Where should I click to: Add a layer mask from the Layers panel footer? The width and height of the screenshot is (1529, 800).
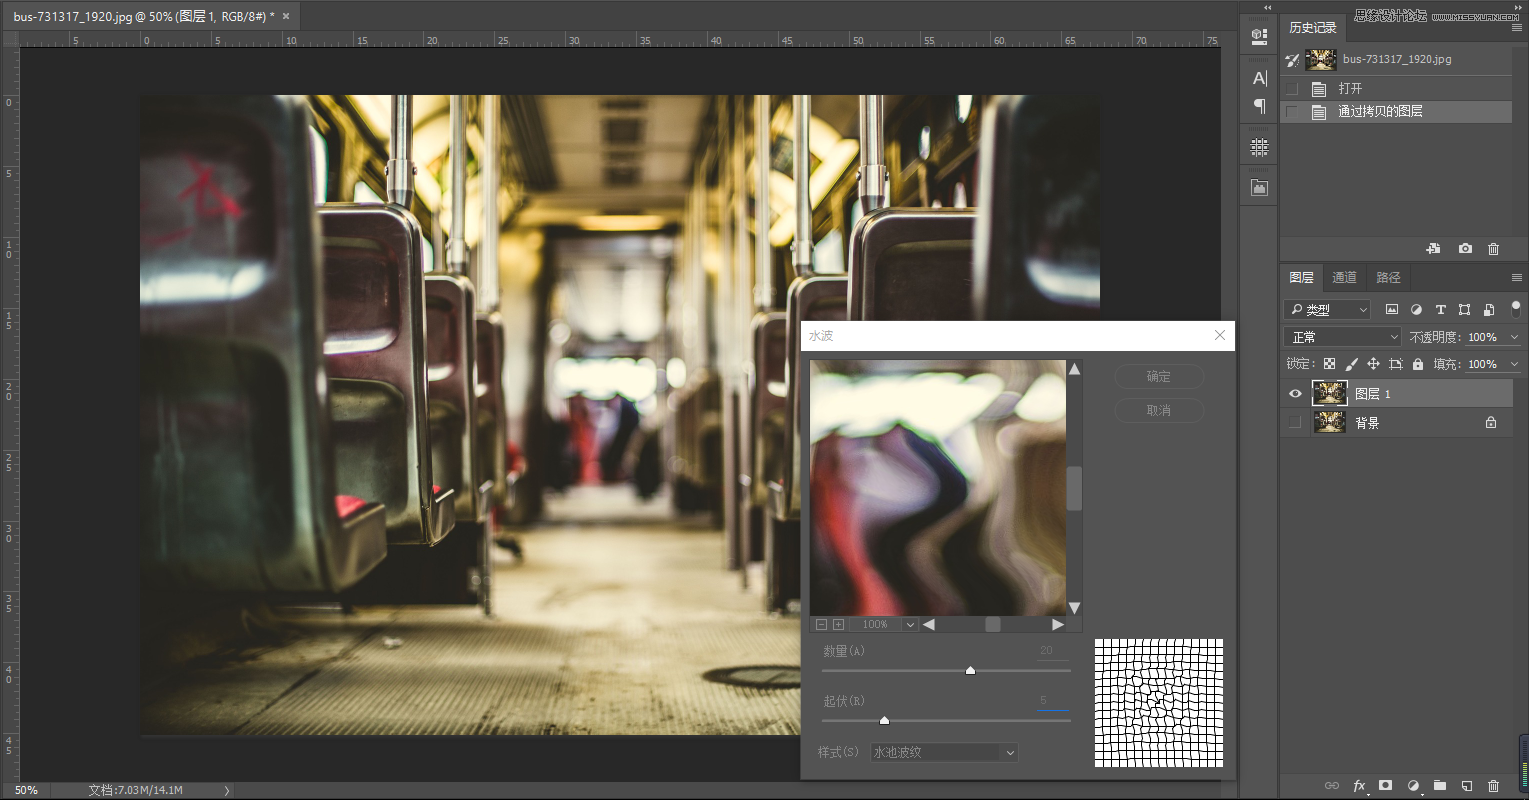[1385, 786]
